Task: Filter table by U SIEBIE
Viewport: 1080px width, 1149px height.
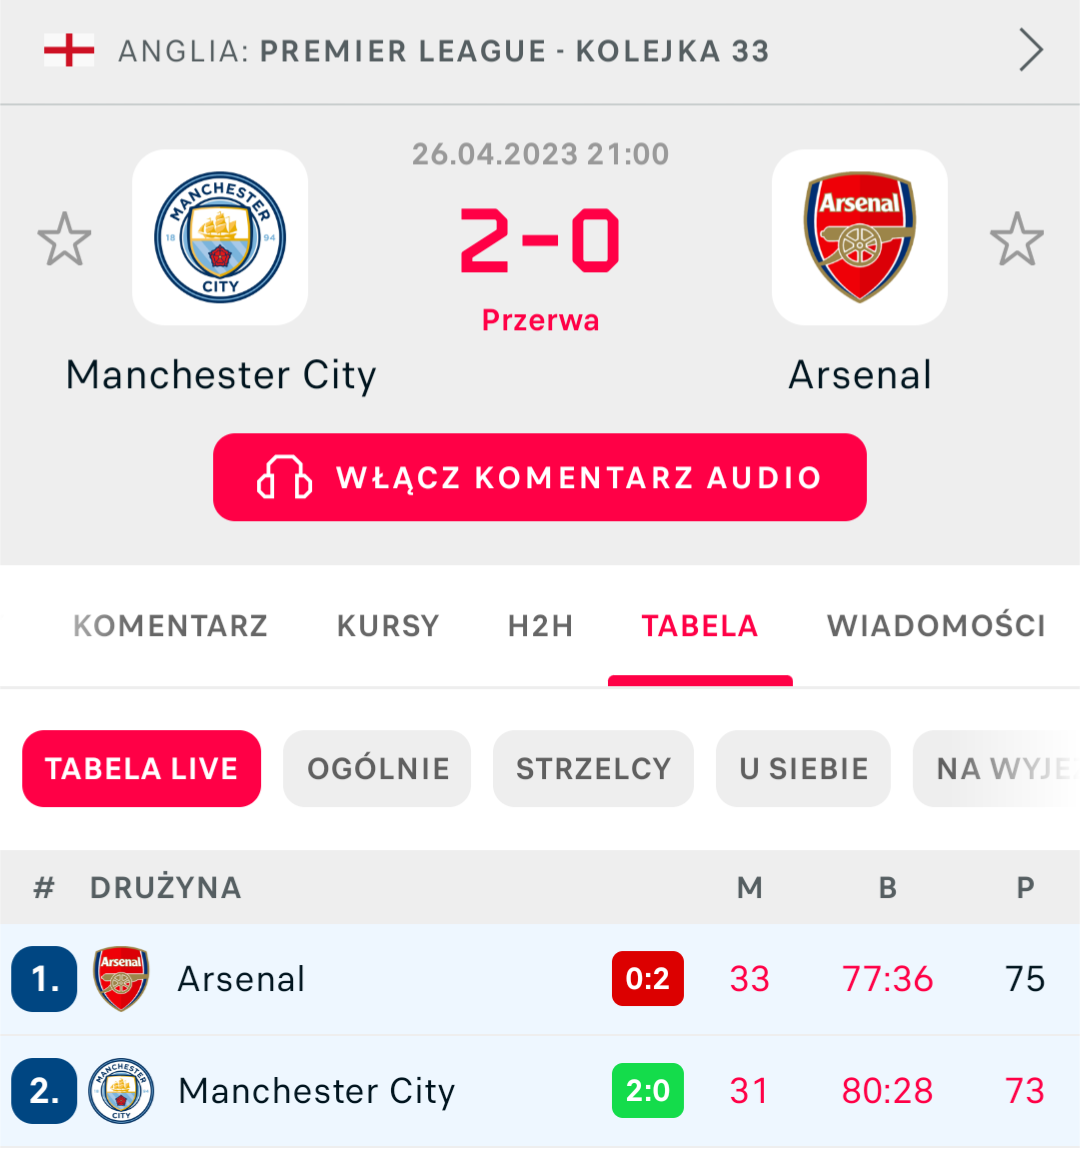Action: 803,768
